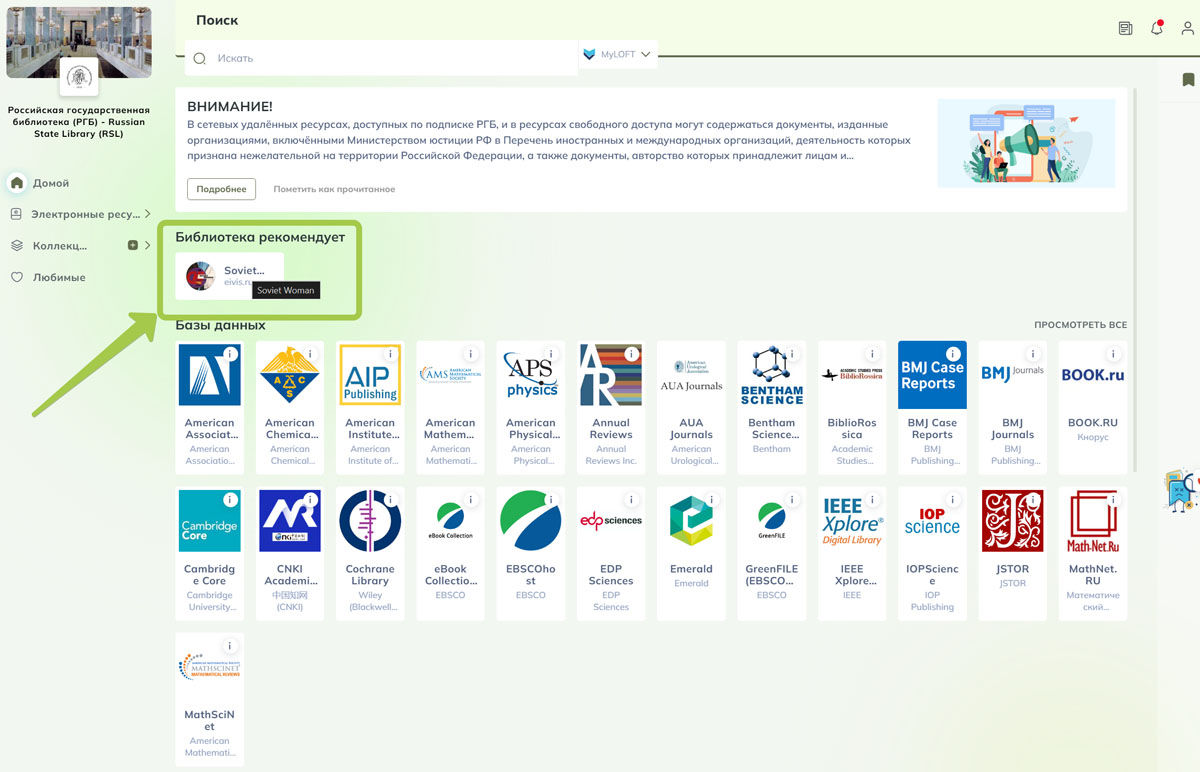Image resolution: width=1200 pixels, height=772 pixels.
Task: Add a collection with the plus icon
Action: click(132, 246)
